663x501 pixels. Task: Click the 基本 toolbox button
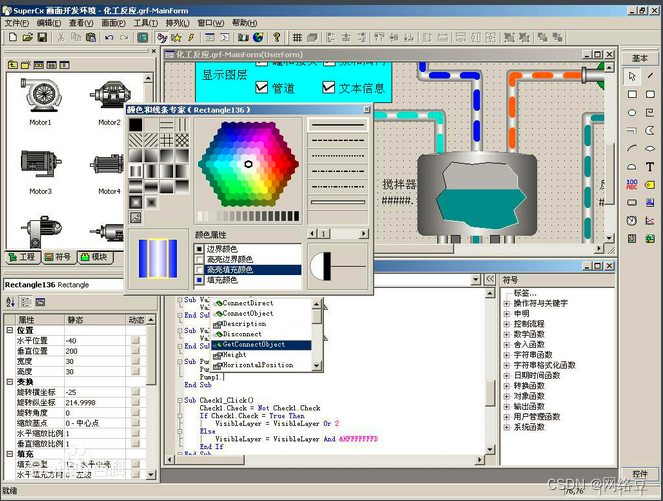(640, 58)
